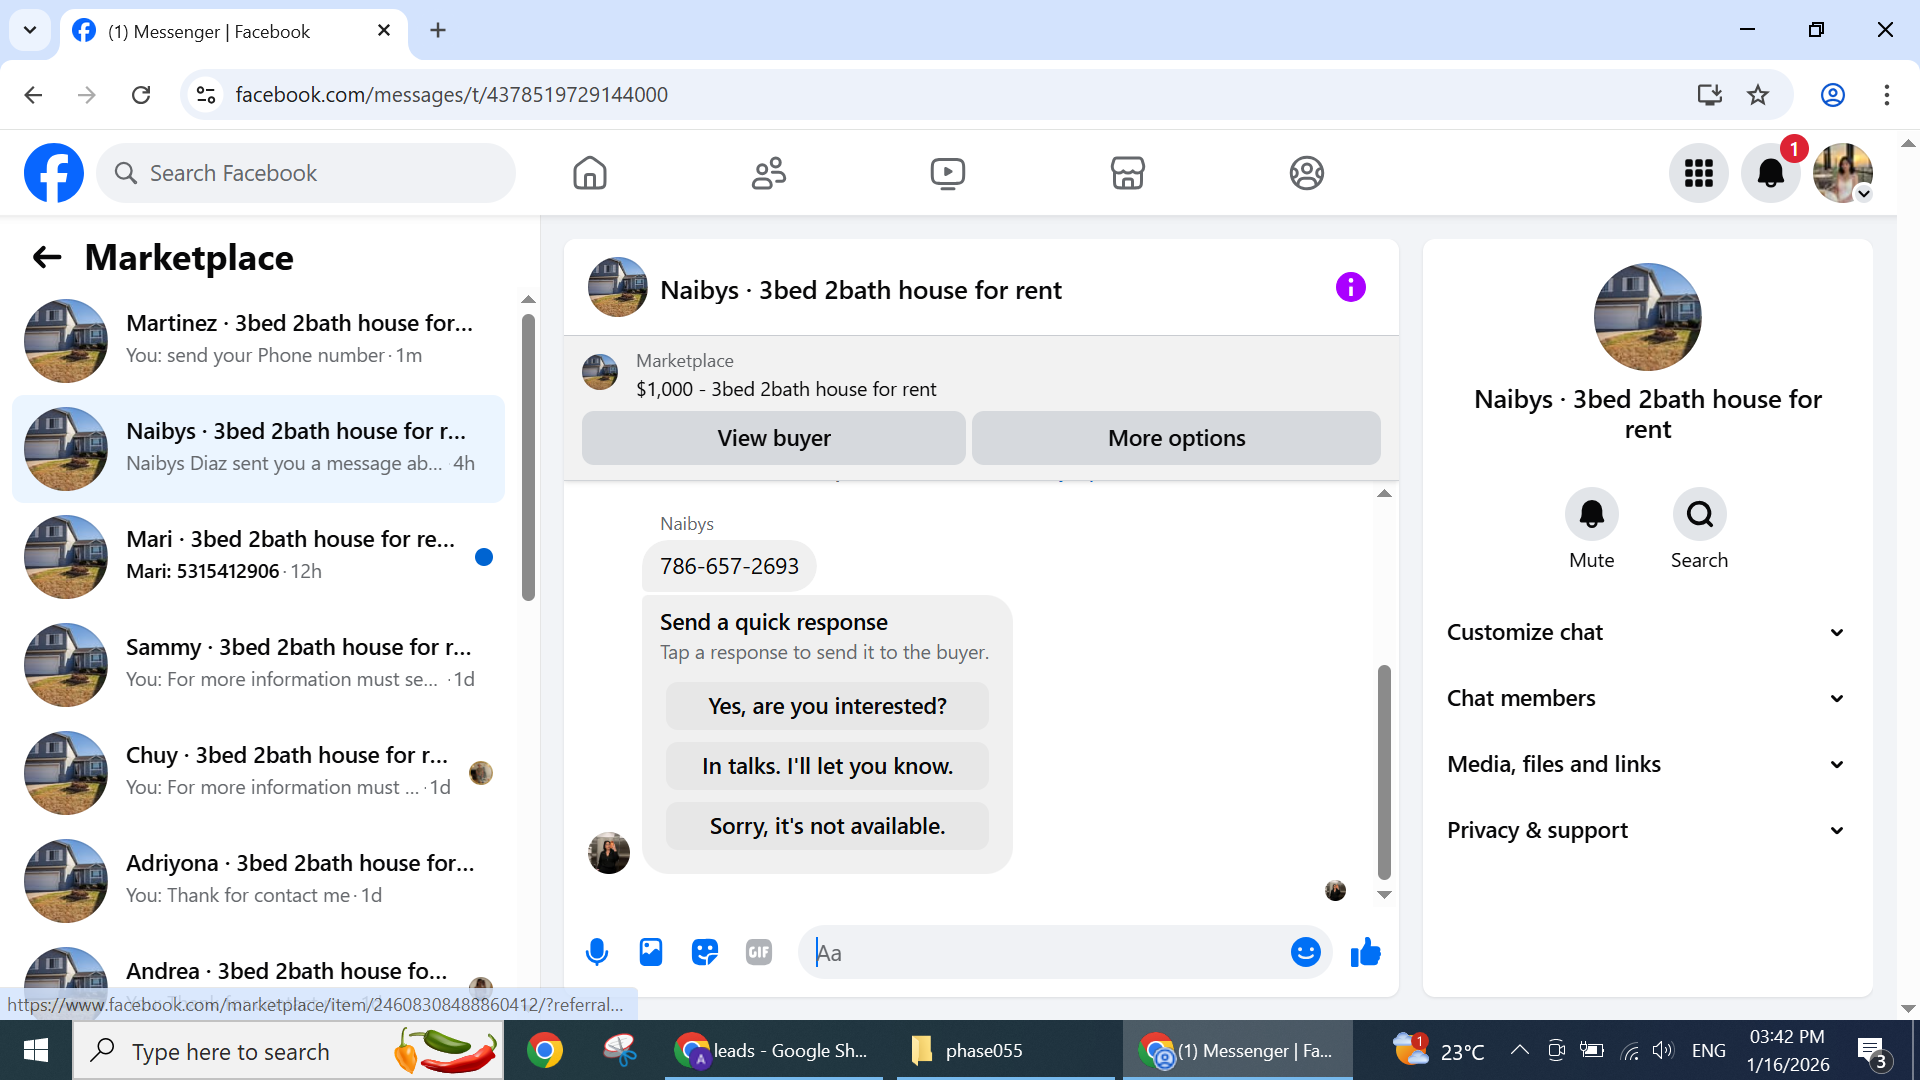Click the Aa message input field

click(x=1050, y=952)
